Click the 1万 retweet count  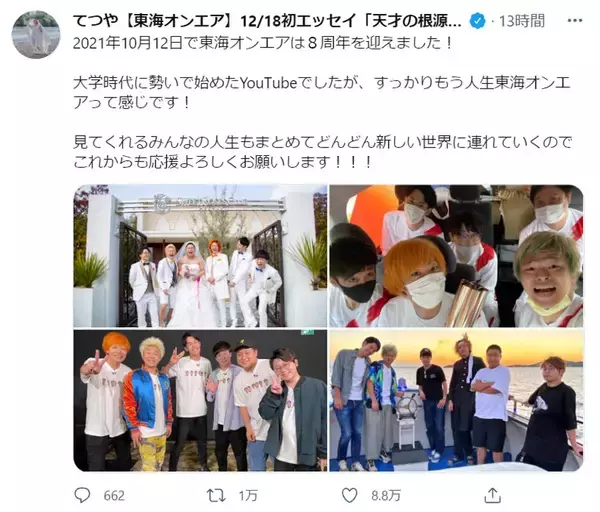(x=248, y=496)
